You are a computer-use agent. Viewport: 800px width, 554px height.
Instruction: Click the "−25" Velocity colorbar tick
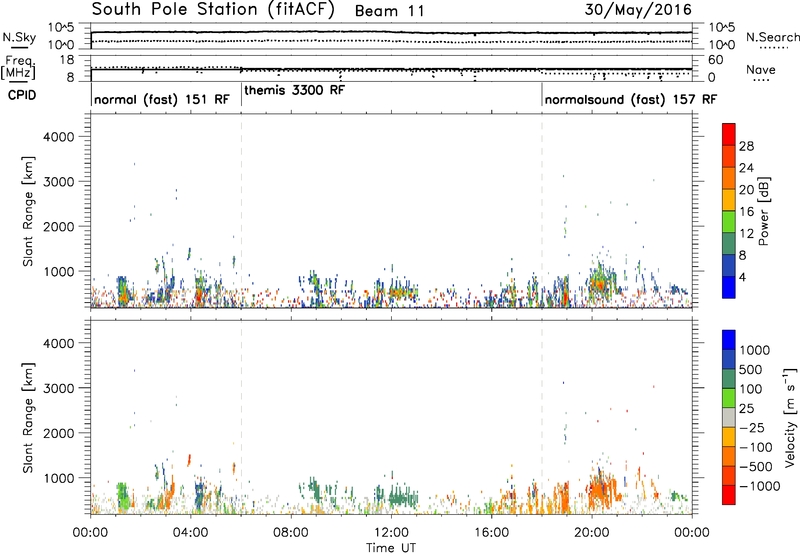pyautogui.click(x=752, y=428)
